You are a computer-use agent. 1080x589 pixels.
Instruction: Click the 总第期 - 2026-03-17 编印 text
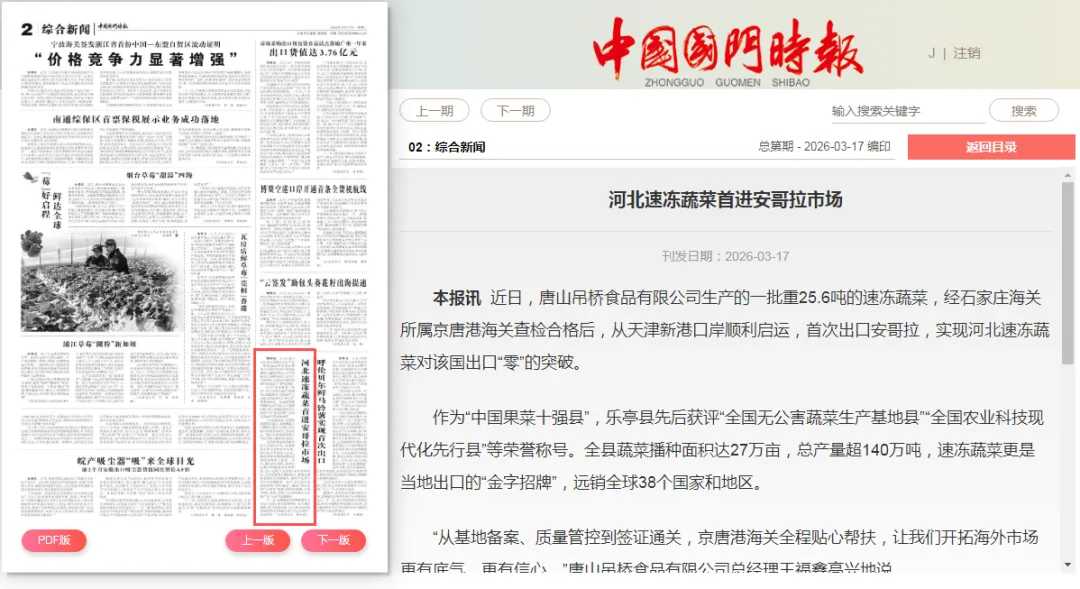(x=824, y=147)
